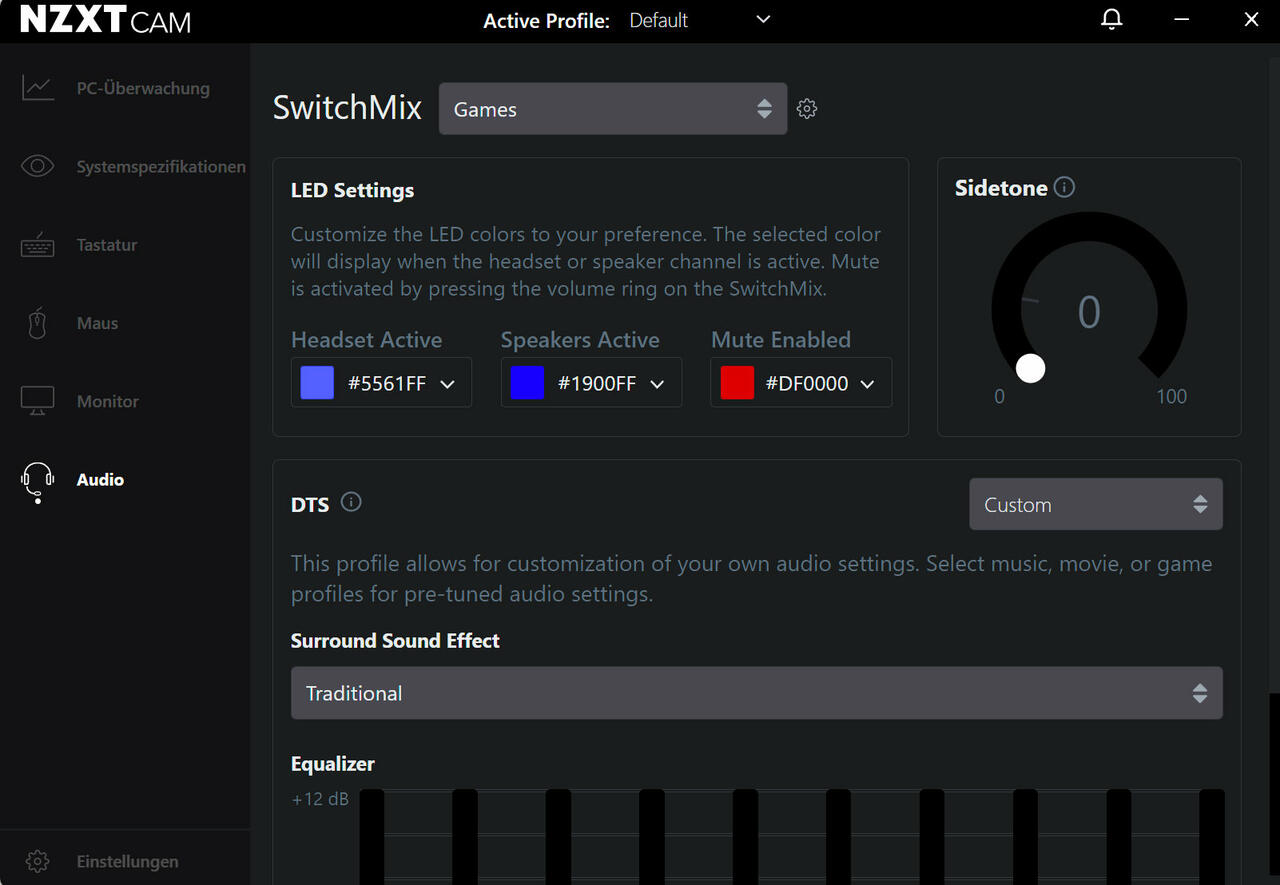Click the Systemspezifikationen eye icon
1280x885 pixels.
coord(38,166)
